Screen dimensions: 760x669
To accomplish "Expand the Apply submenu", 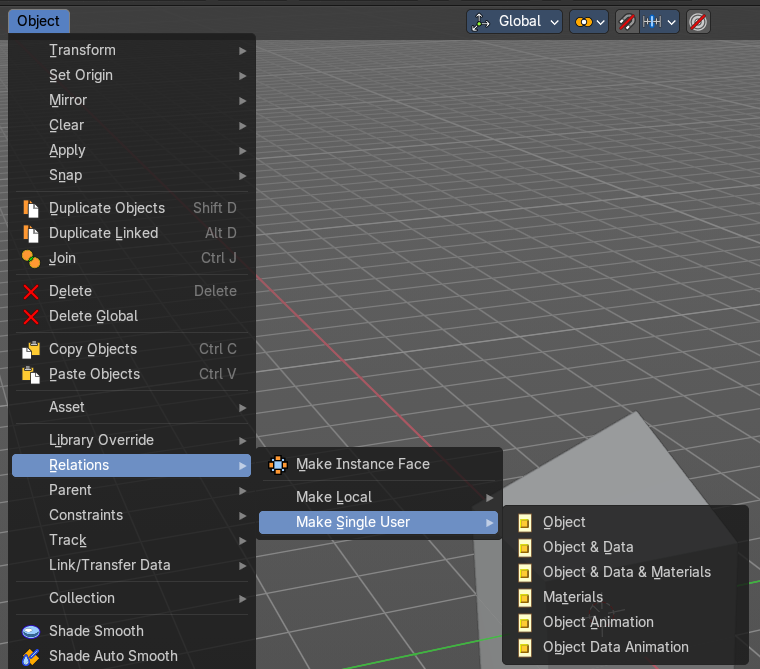I will (x=131, y=150).
